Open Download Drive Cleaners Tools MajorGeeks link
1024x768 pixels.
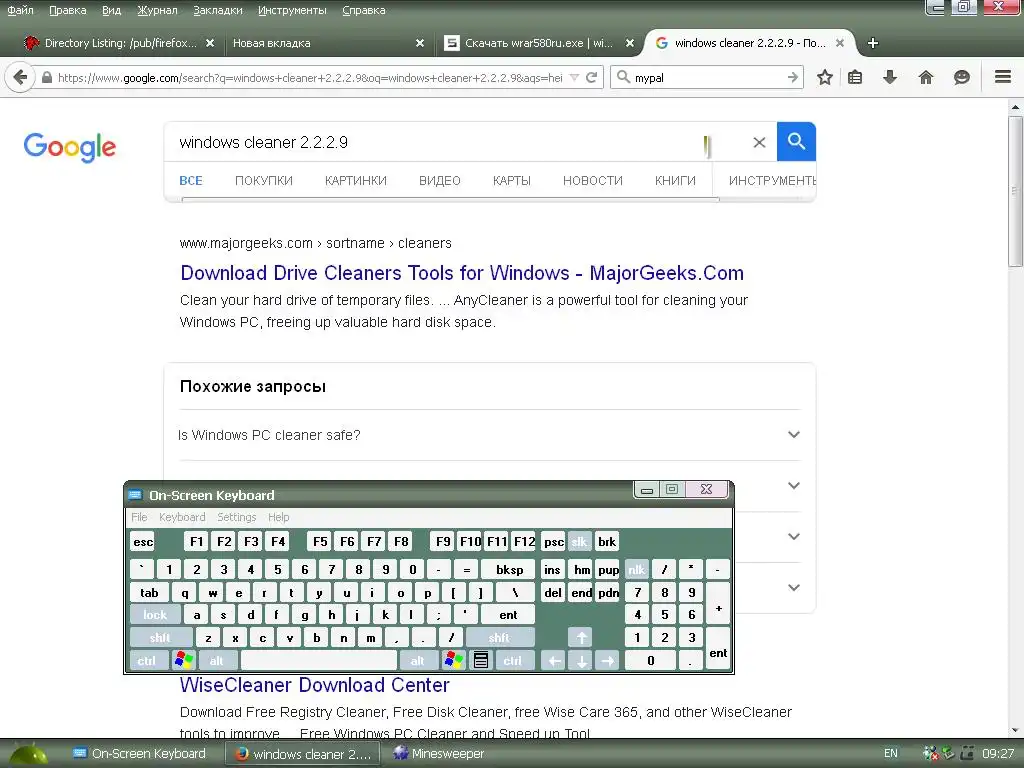point(462,273)
